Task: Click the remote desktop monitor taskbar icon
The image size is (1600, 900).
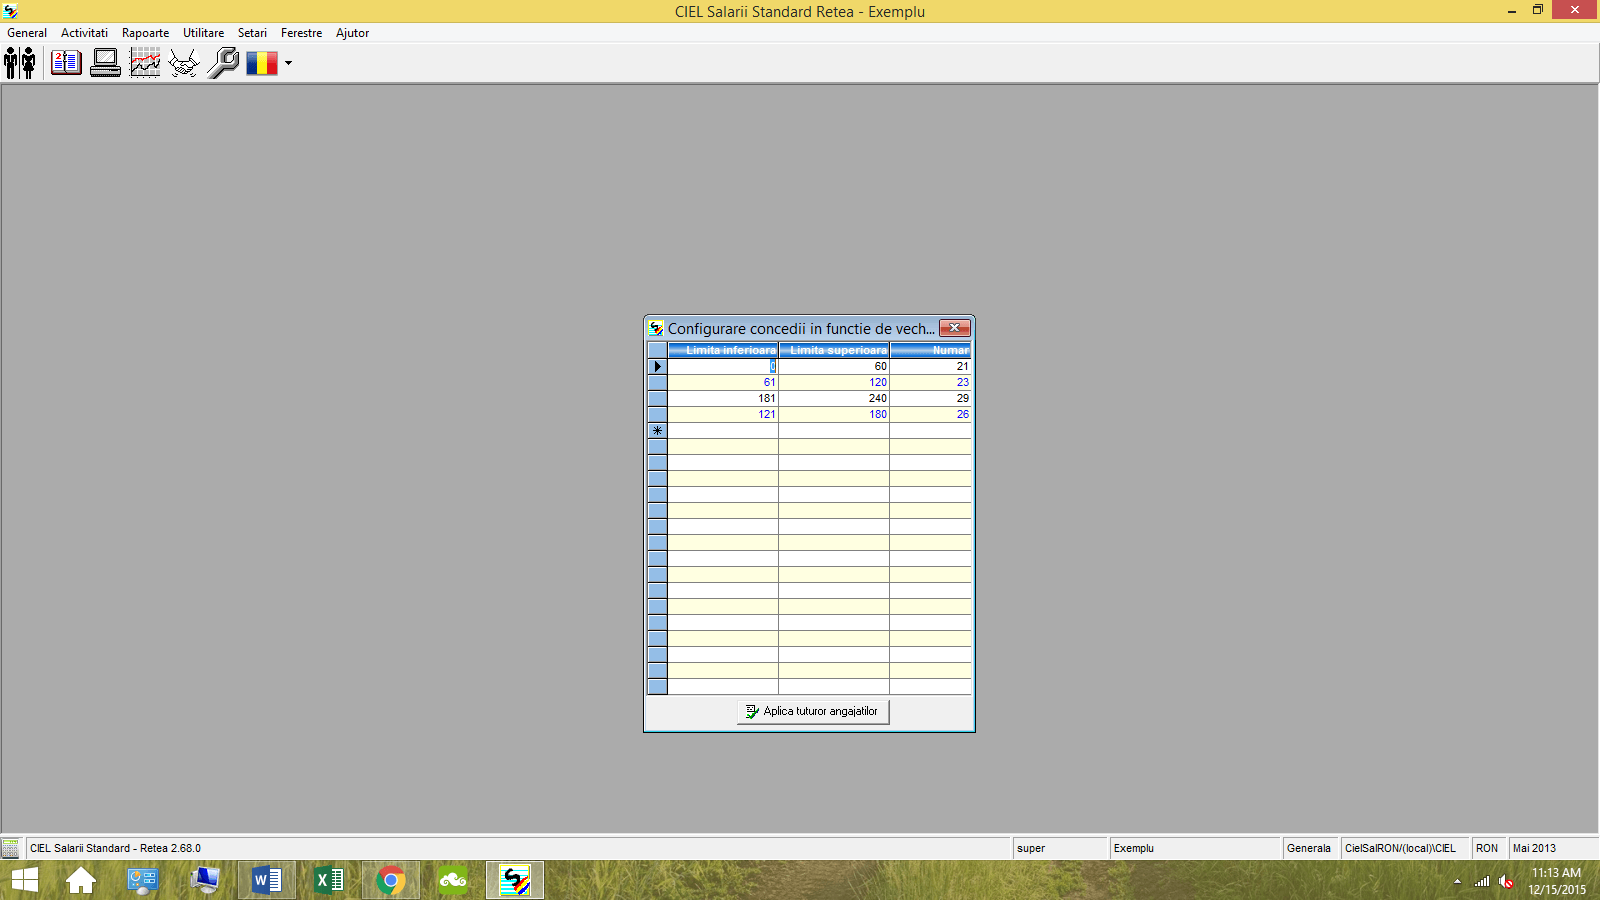Action: [205, 880]
